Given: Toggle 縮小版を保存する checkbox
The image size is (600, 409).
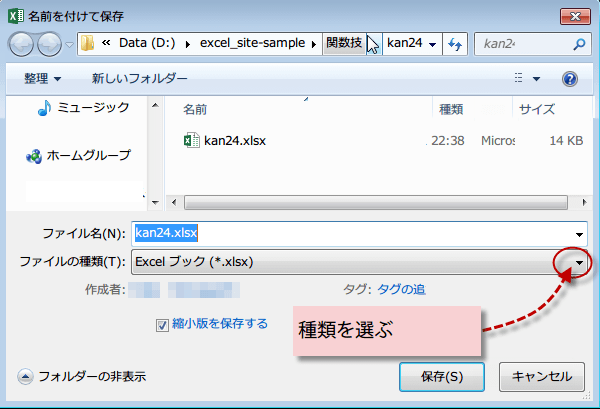Looking at the screenshot, I should [162, 325].
